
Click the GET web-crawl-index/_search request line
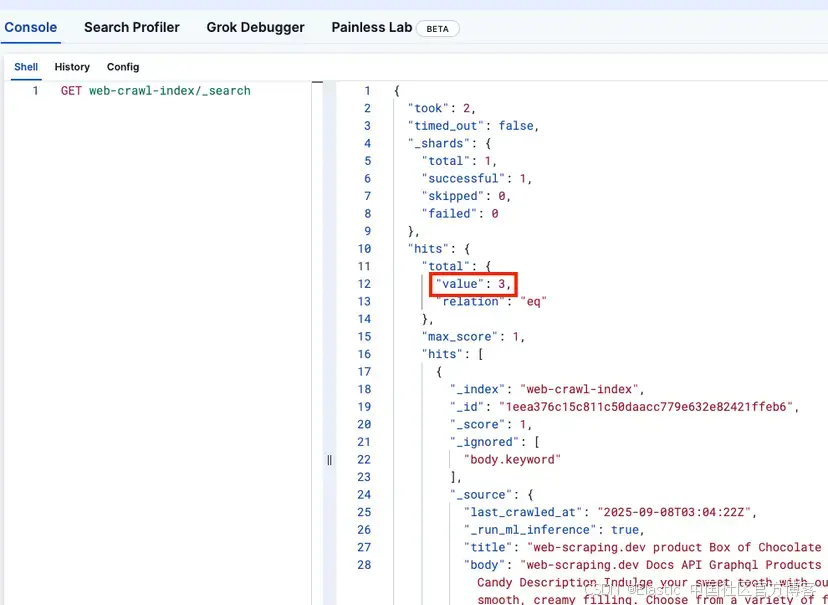(155, 91)
